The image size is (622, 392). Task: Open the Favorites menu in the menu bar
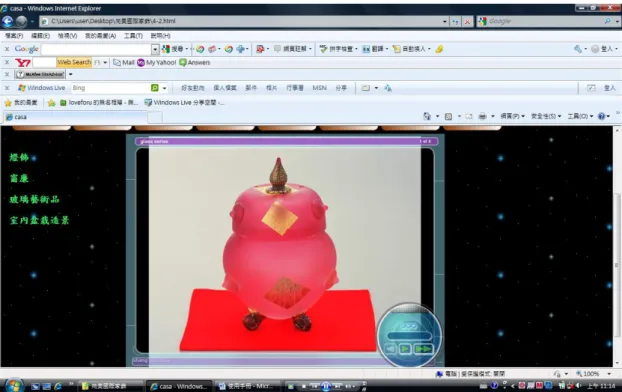(100, 36)
